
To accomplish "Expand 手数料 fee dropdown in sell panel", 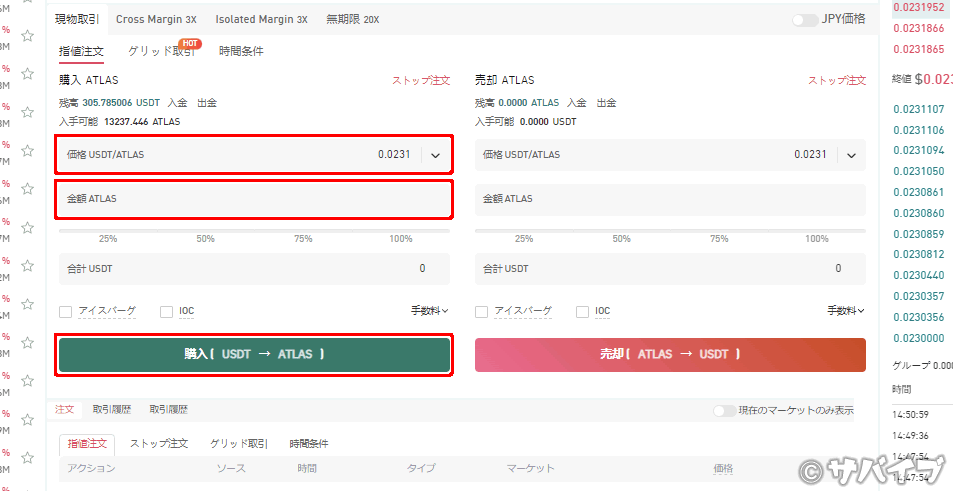I will [x=846, y=311].
